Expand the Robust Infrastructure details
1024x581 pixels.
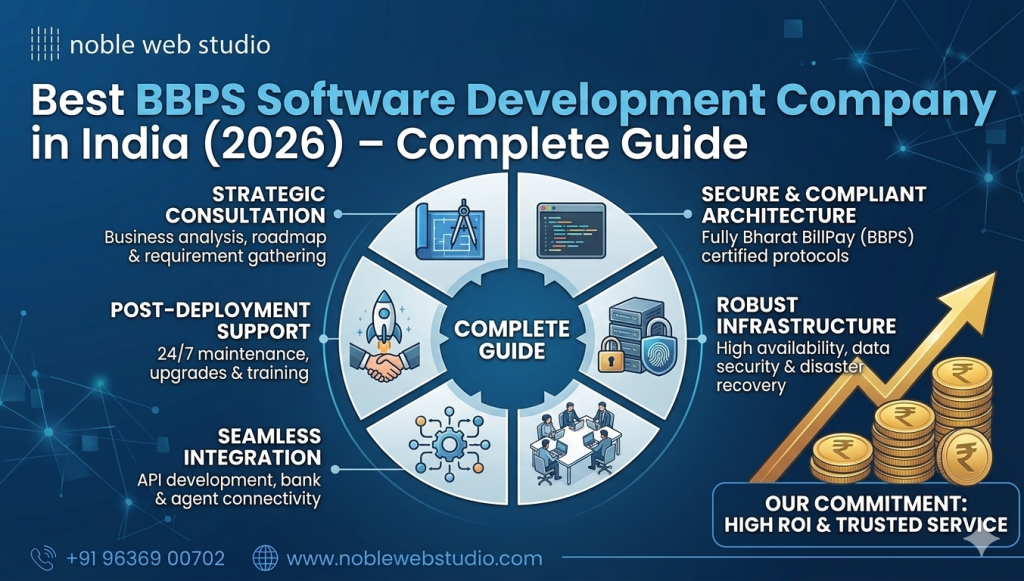(806, 316)
